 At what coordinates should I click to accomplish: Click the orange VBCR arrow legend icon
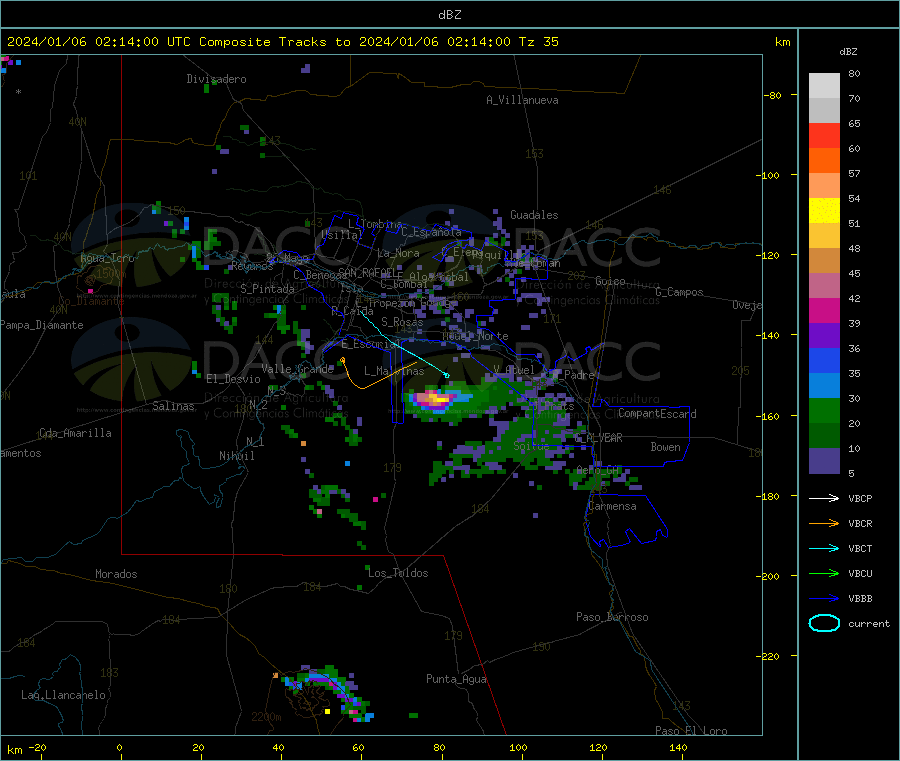[824, 523]
